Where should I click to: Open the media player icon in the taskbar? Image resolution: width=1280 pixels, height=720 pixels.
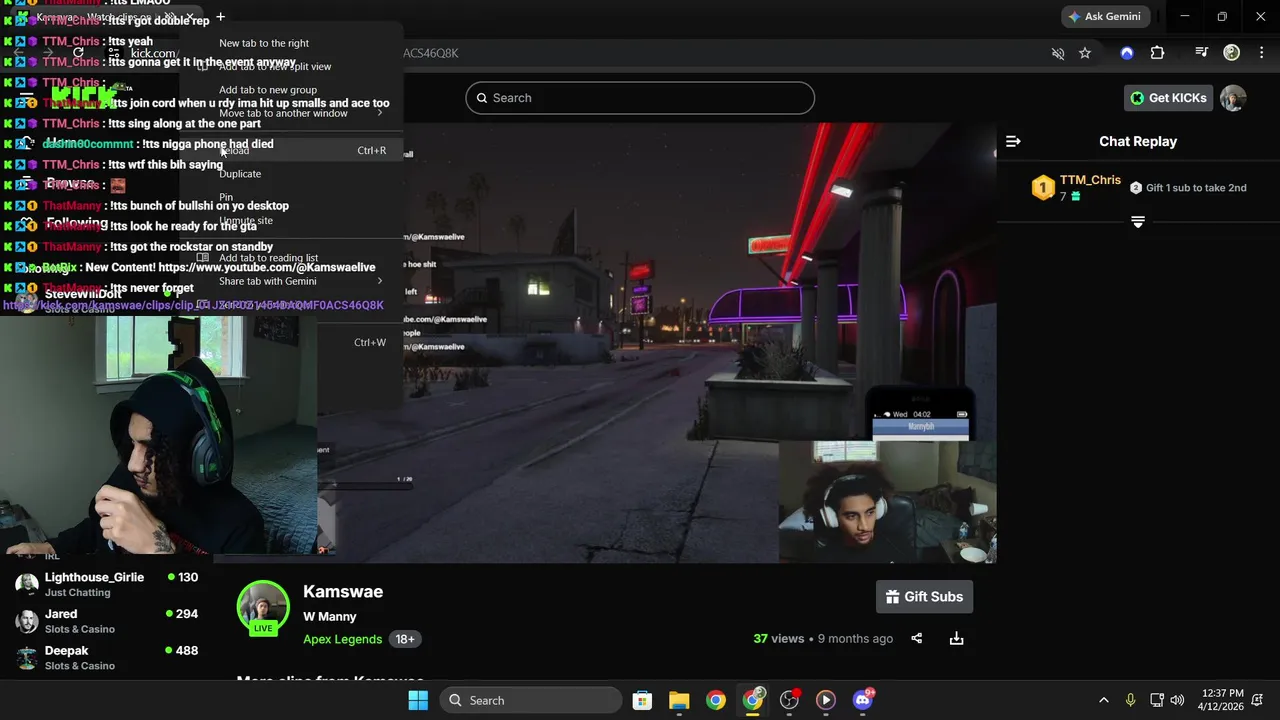coord(826,700)
